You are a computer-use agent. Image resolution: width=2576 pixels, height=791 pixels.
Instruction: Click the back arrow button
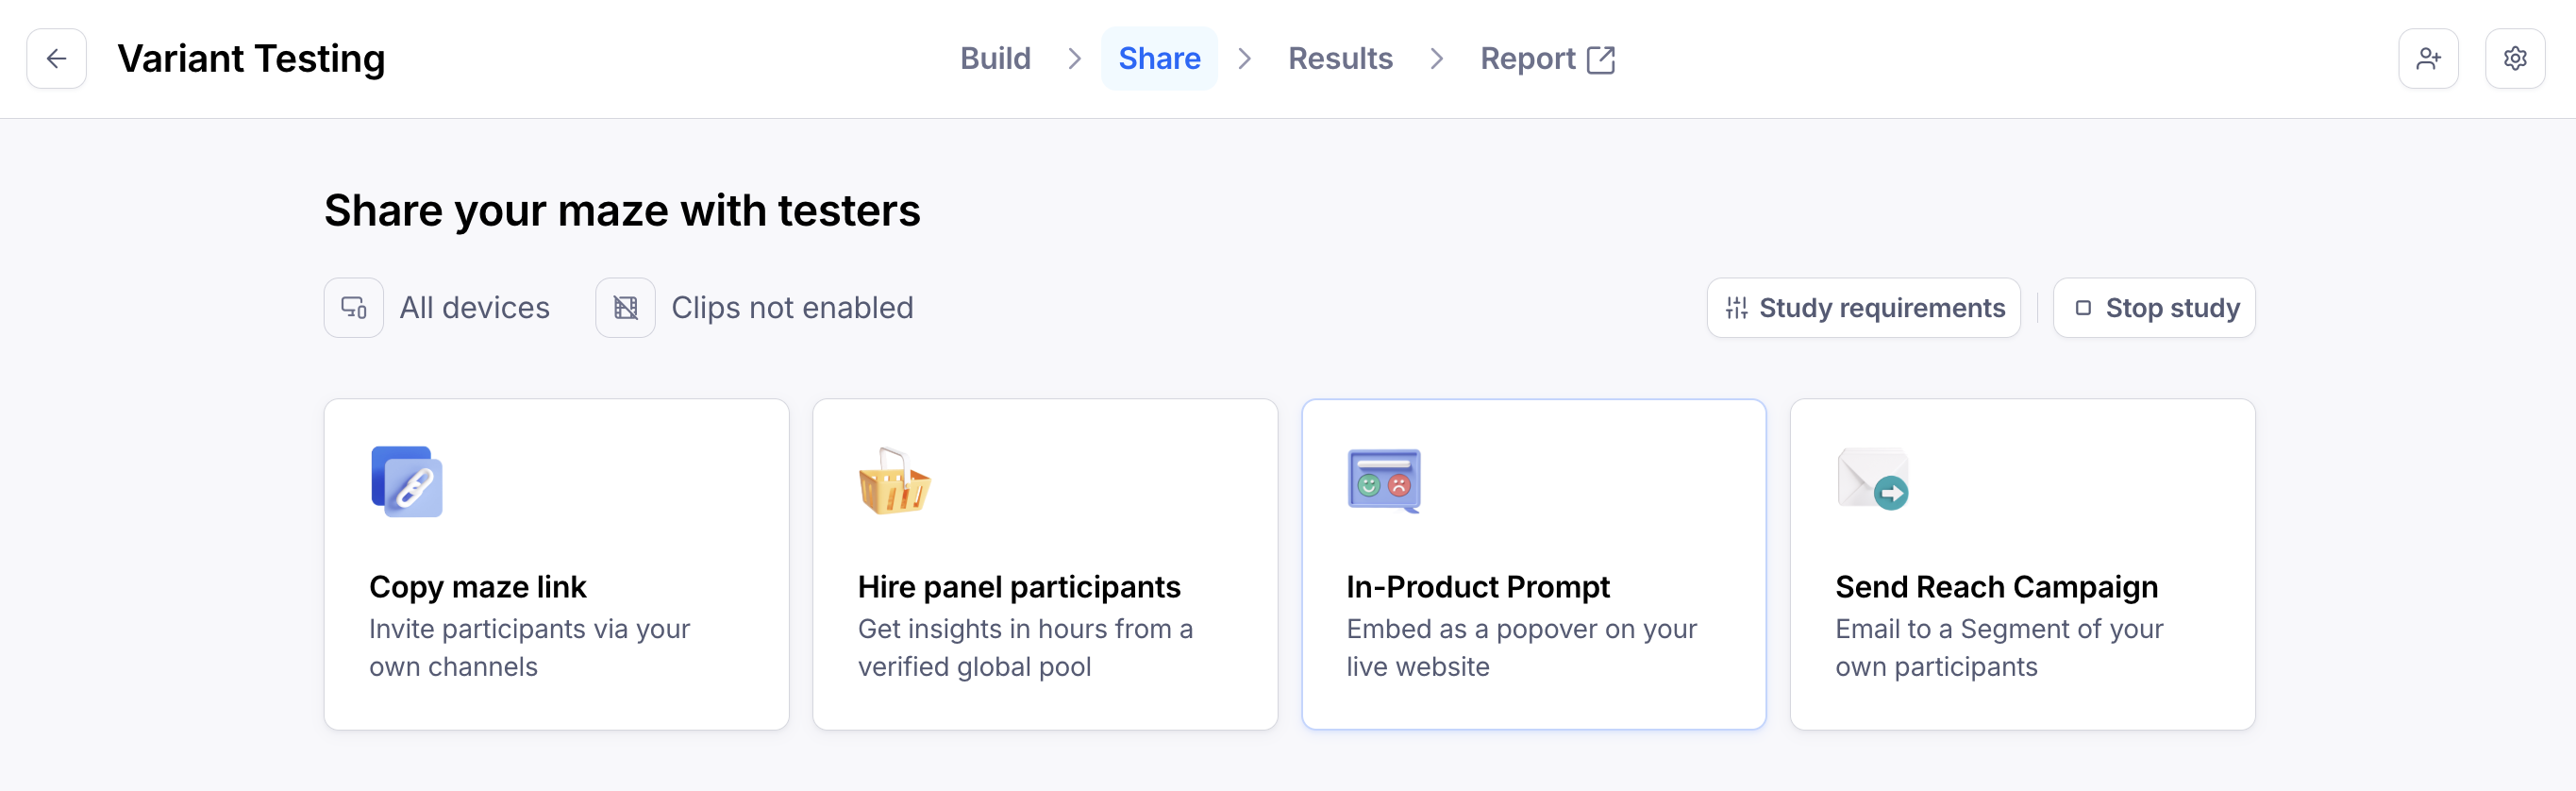coord(56,59)
